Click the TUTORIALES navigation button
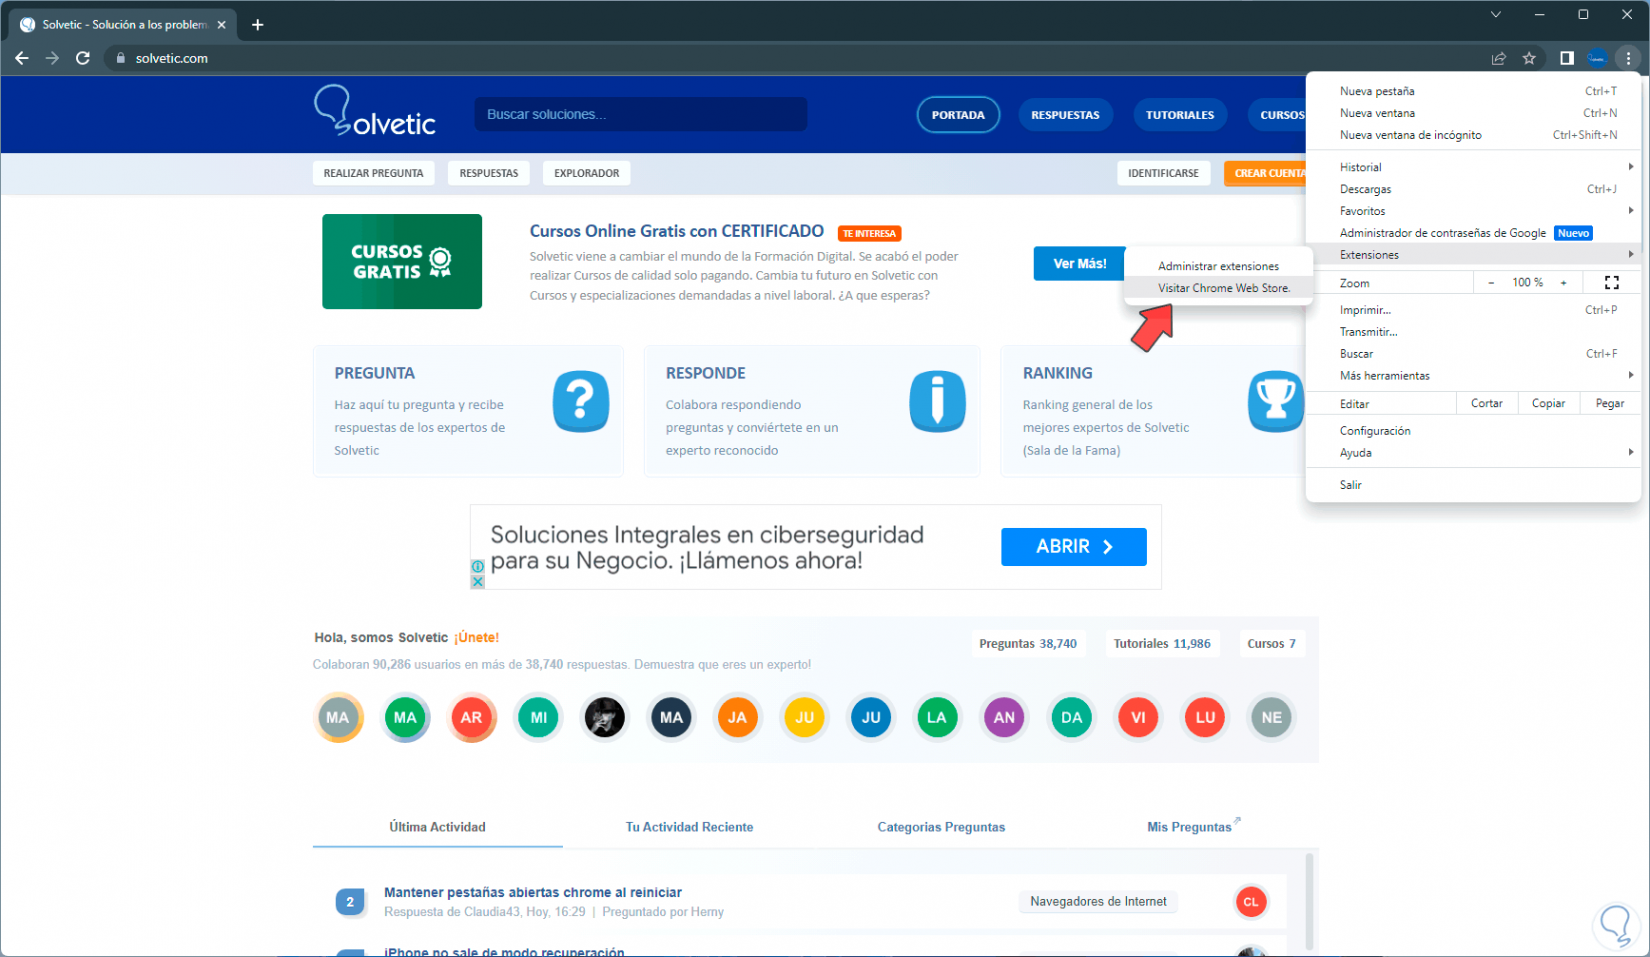 [1180, 115]
